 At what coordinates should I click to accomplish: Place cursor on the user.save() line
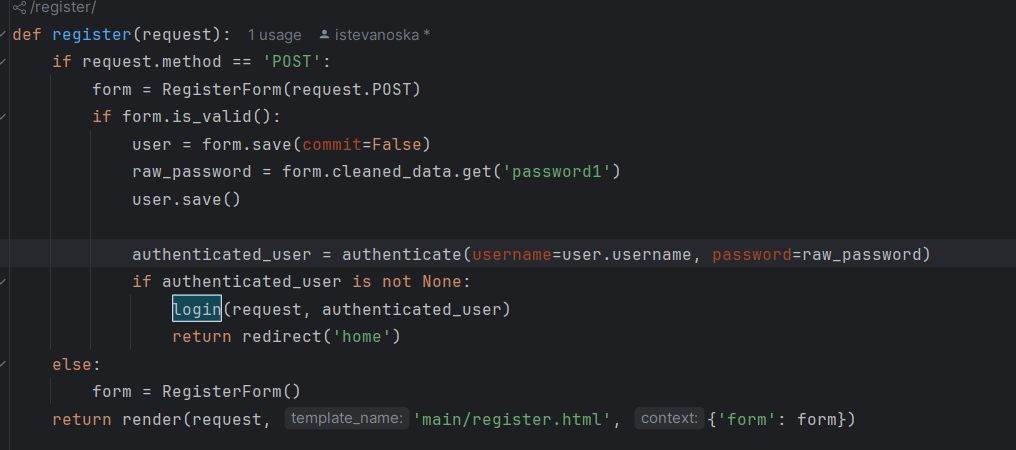click(x=186, y=199)
